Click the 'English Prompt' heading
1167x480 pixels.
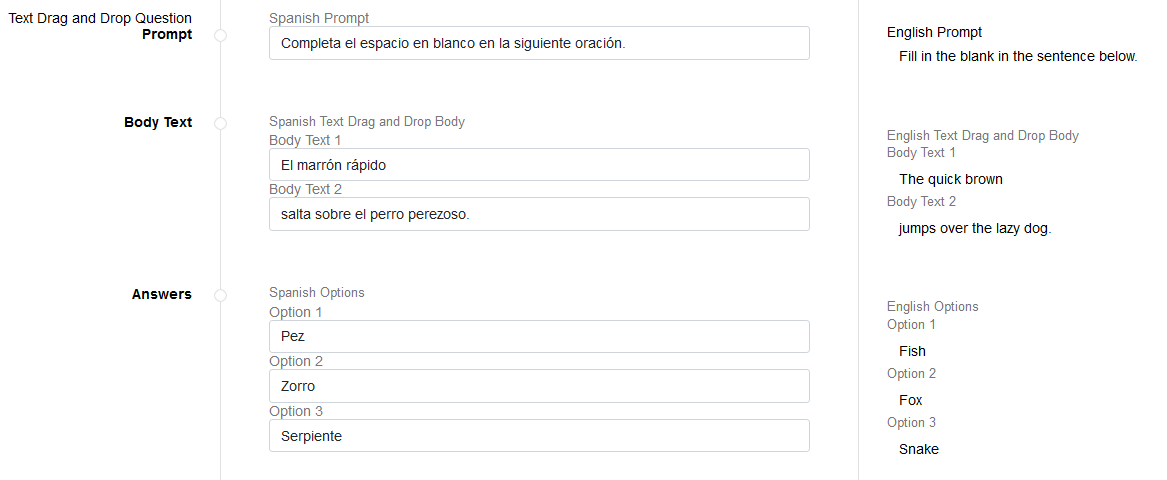934,32
